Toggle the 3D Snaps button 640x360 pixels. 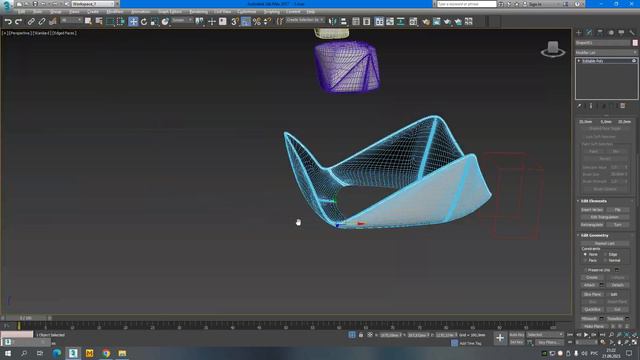(235, 22)
